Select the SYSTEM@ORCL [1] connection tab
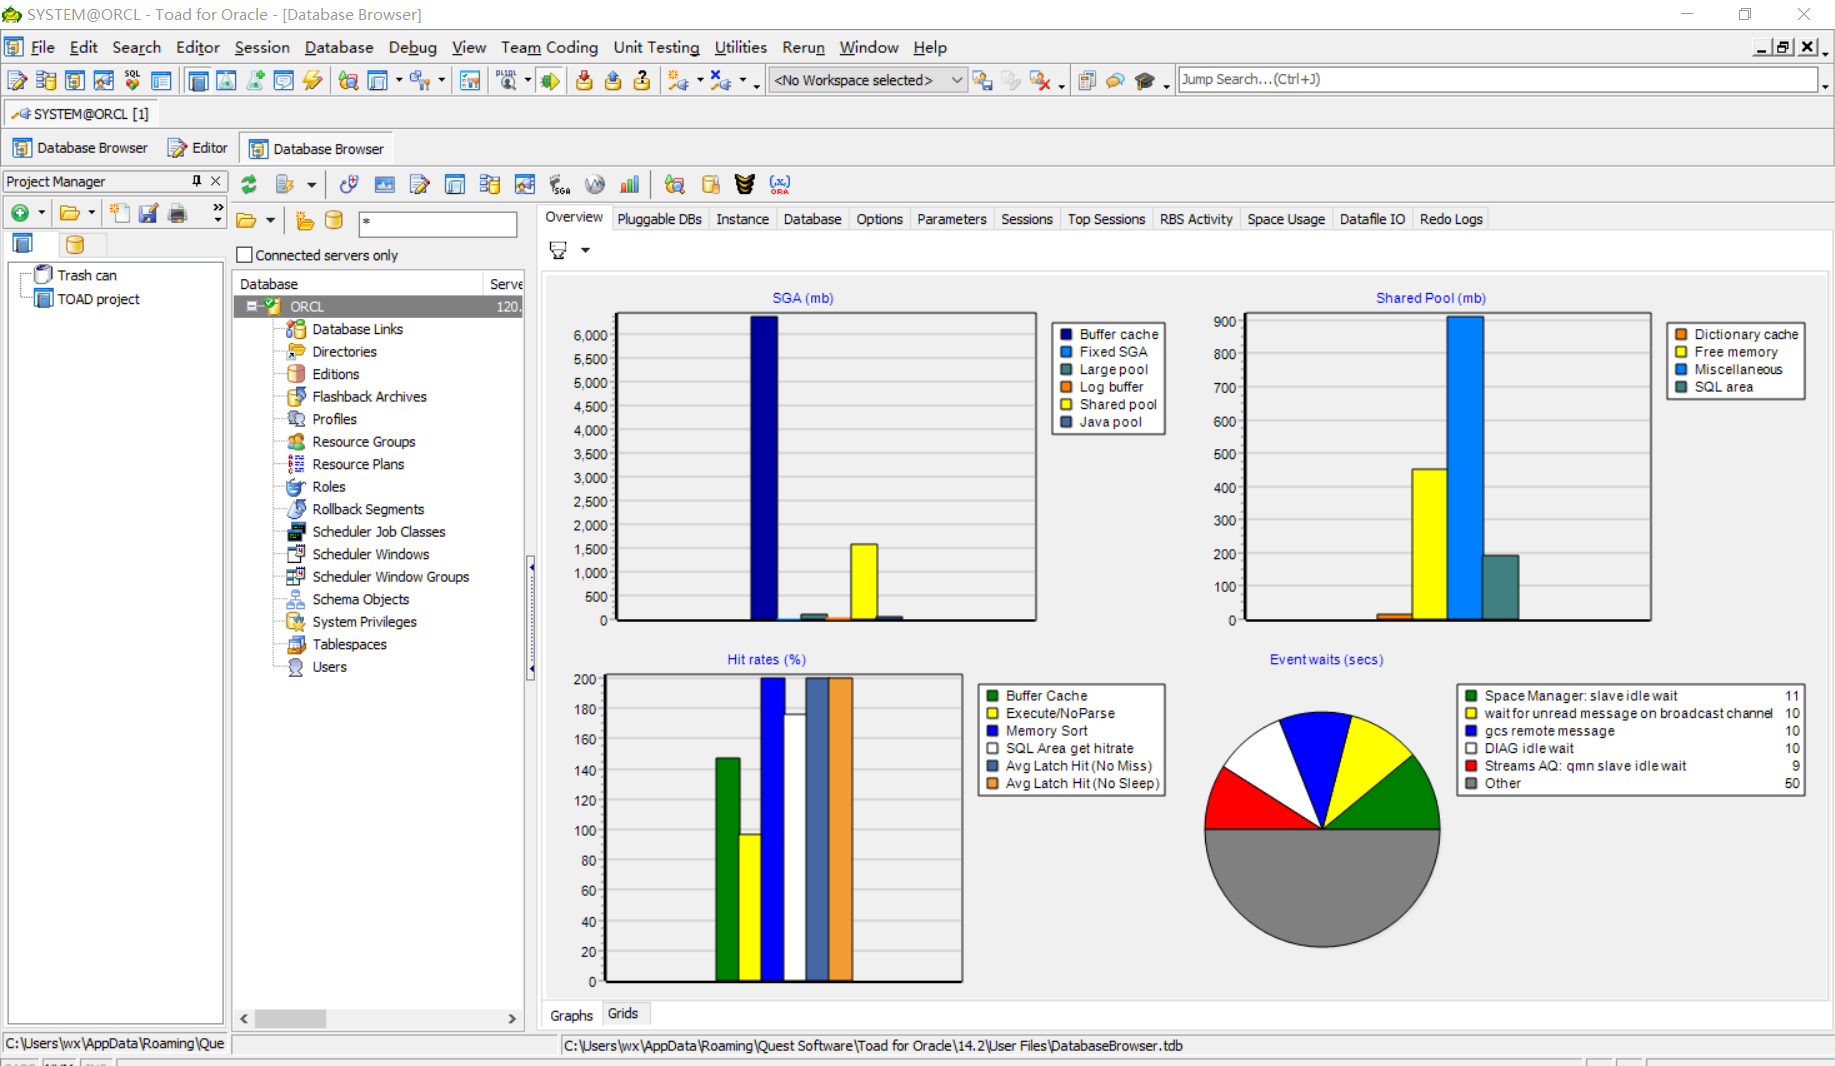 point(81,114)
